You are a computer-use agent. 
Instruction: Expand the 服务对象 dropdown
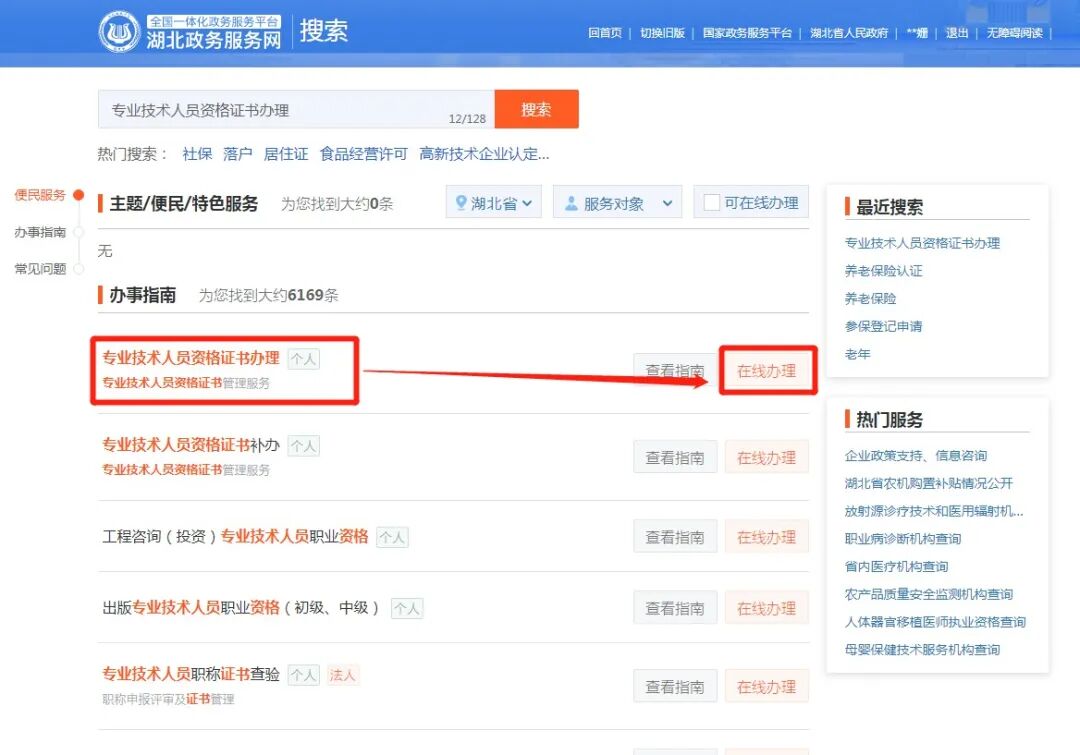pyautogui.click(x=617, y=203)
